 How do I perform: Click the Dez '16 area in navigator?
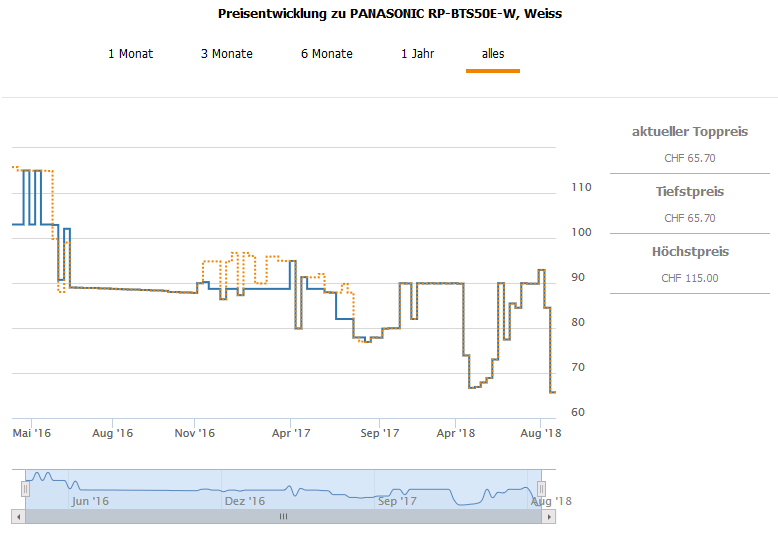tap(244, 501)
